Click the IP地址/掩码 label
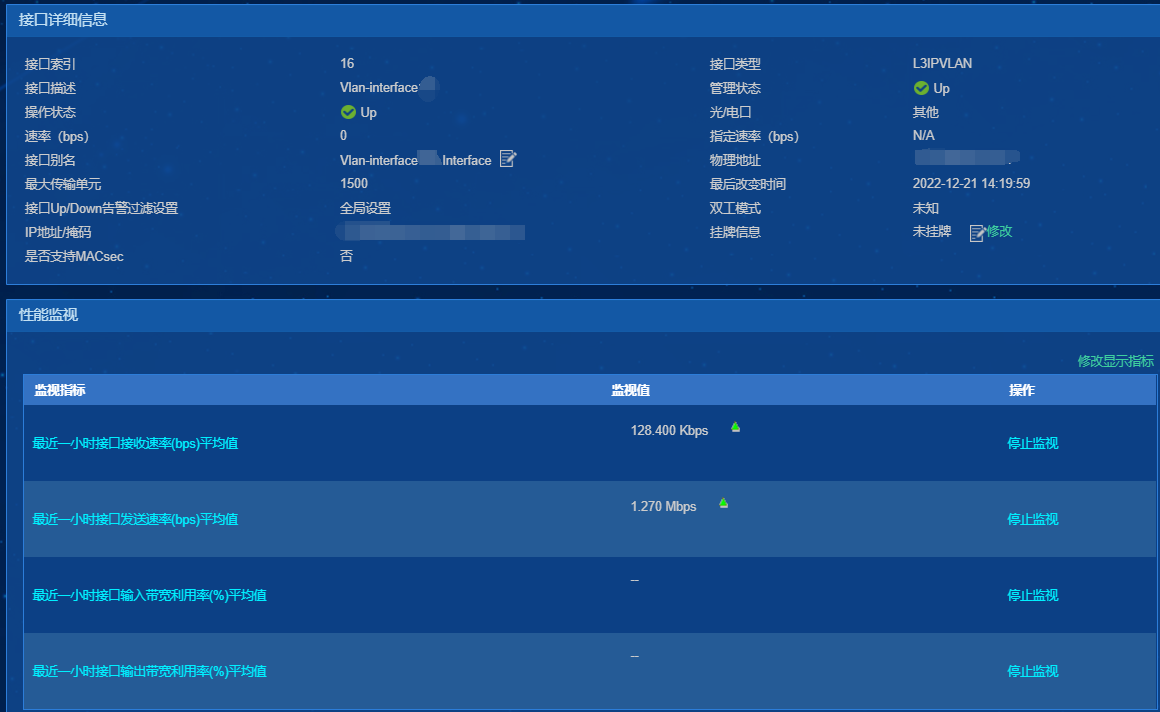Image resolution: width=1160 pixels, height=712 pixels. point(58,232)
